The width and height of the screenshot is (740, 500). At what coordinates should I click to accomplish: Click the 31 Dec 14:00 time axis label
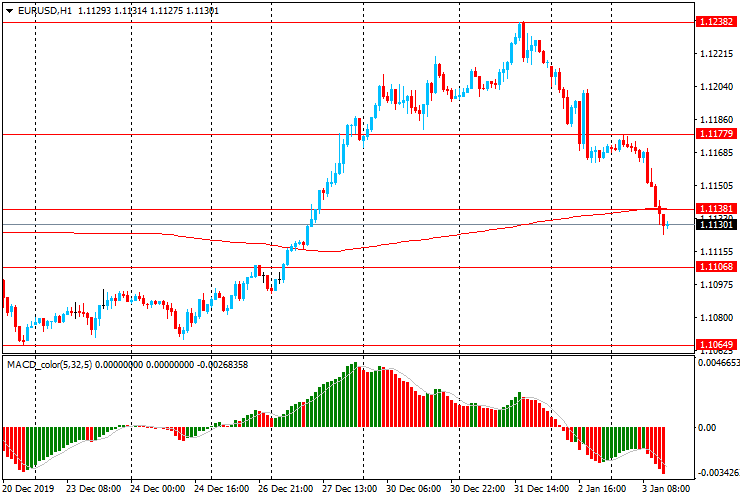(541, 488)
